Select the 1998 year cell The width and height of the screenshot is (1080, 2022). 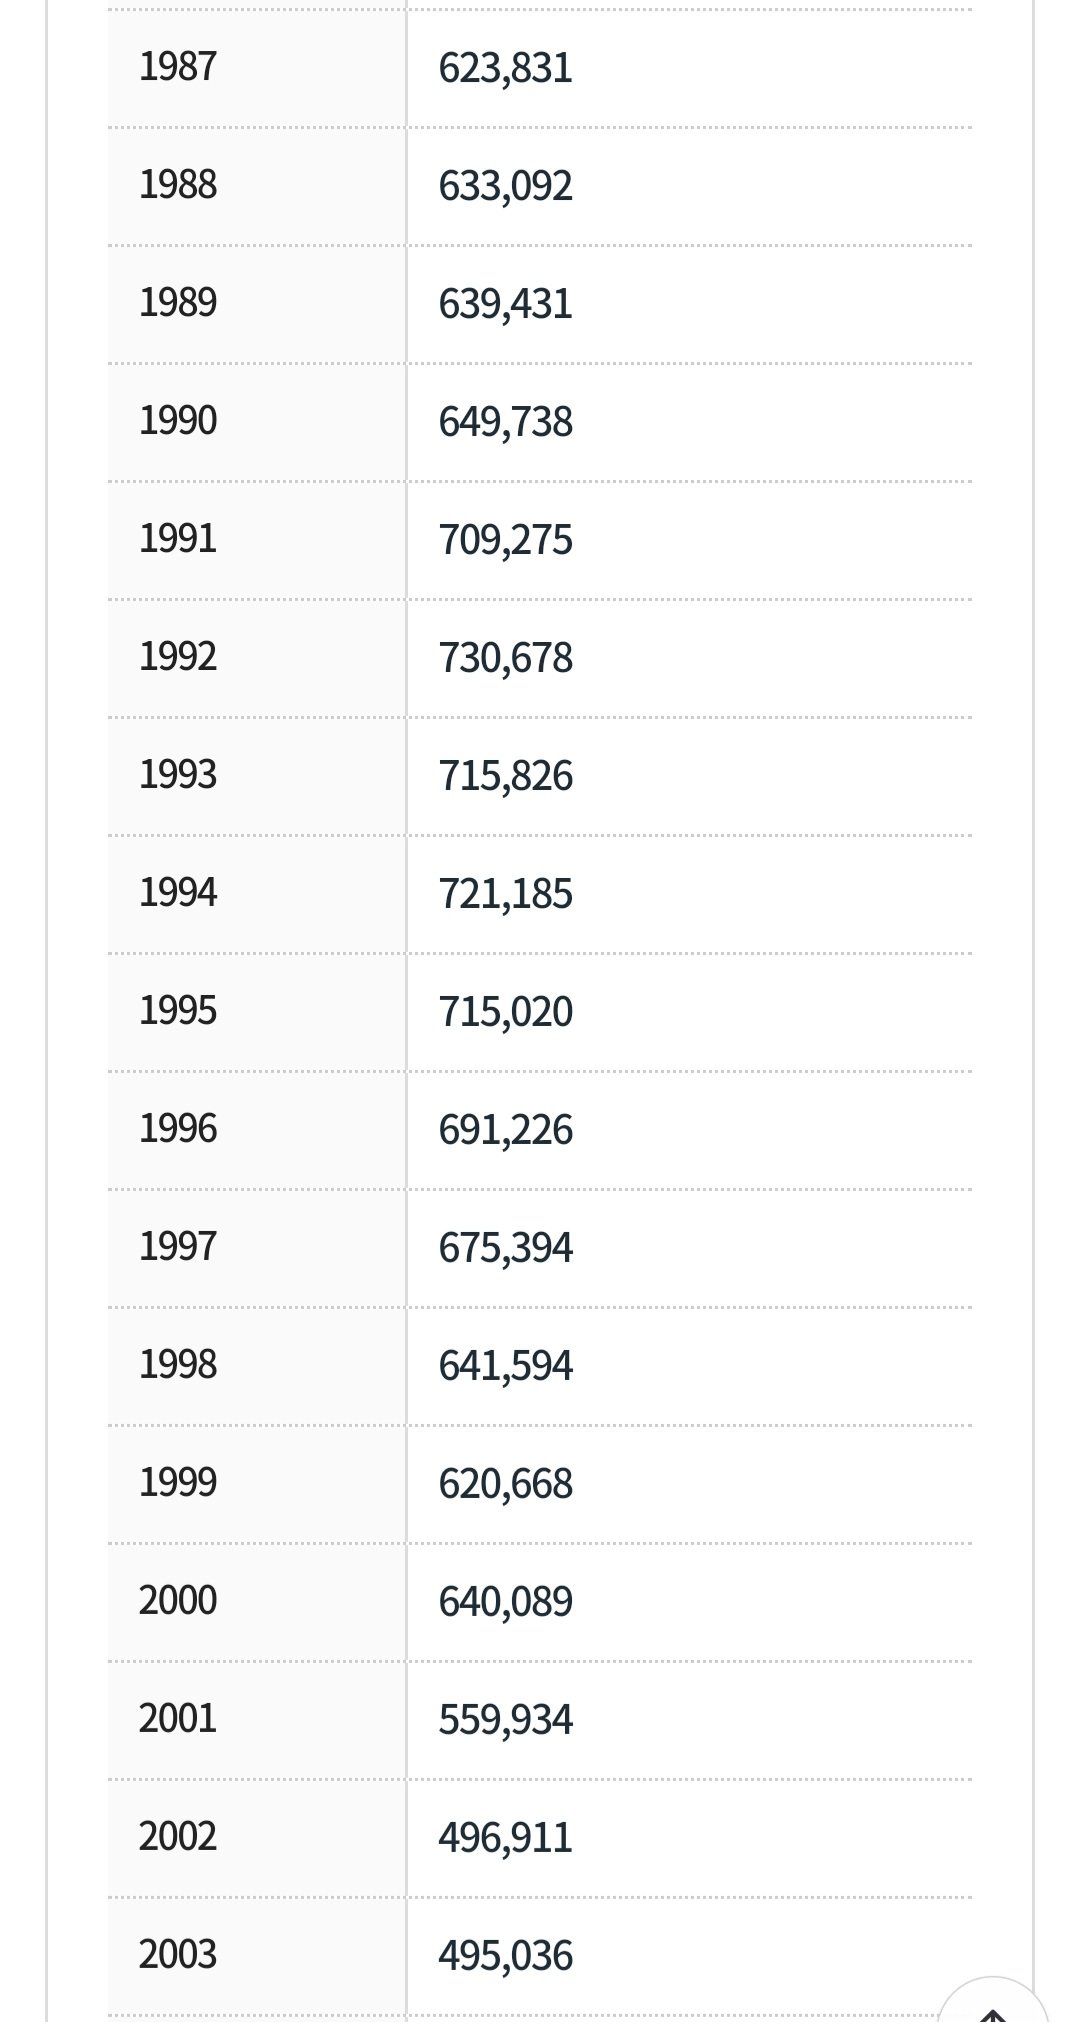[x=178, y=1365]
